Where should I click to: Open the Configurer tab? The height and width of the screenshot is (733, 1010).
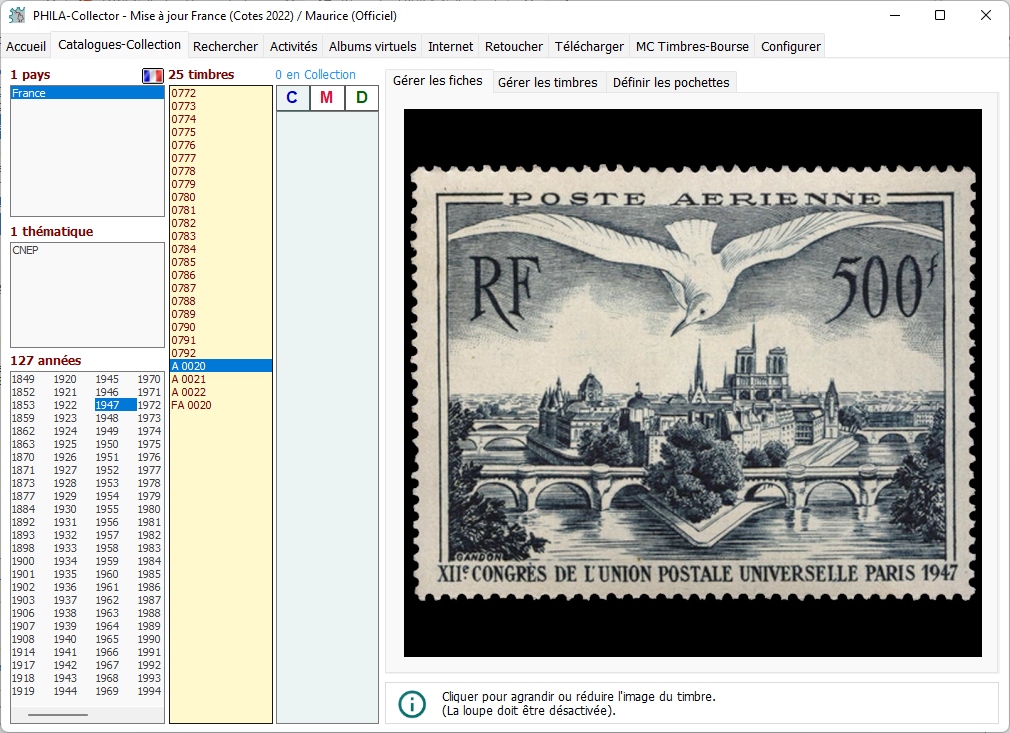[x=790, y=46]
